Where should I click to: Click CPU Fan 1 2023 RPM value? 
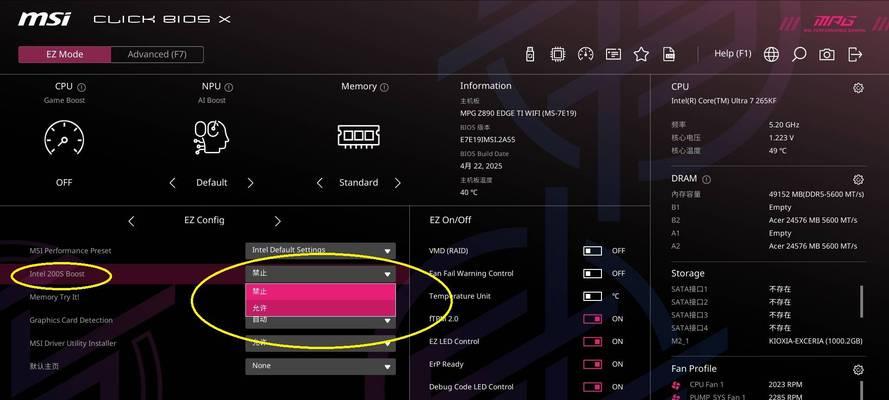[785, 385]
